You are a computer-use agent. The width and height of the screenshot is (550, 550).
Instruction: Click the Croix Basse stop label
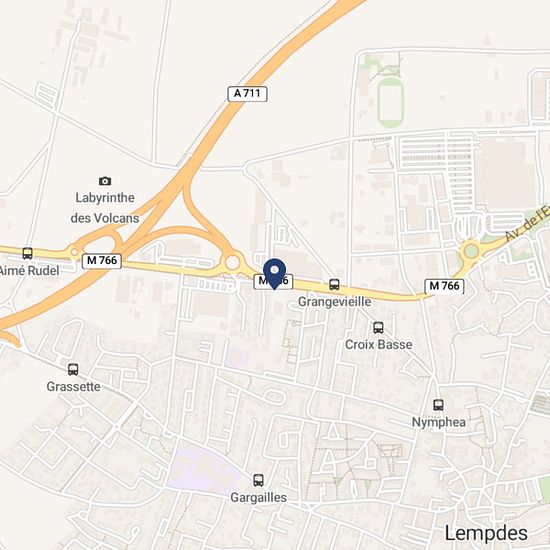(x=378, y=344)
